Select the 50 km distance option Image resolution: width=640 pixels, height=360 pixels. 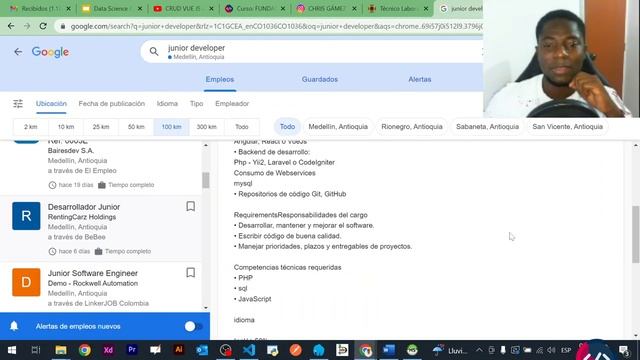(x=136, y=127)
